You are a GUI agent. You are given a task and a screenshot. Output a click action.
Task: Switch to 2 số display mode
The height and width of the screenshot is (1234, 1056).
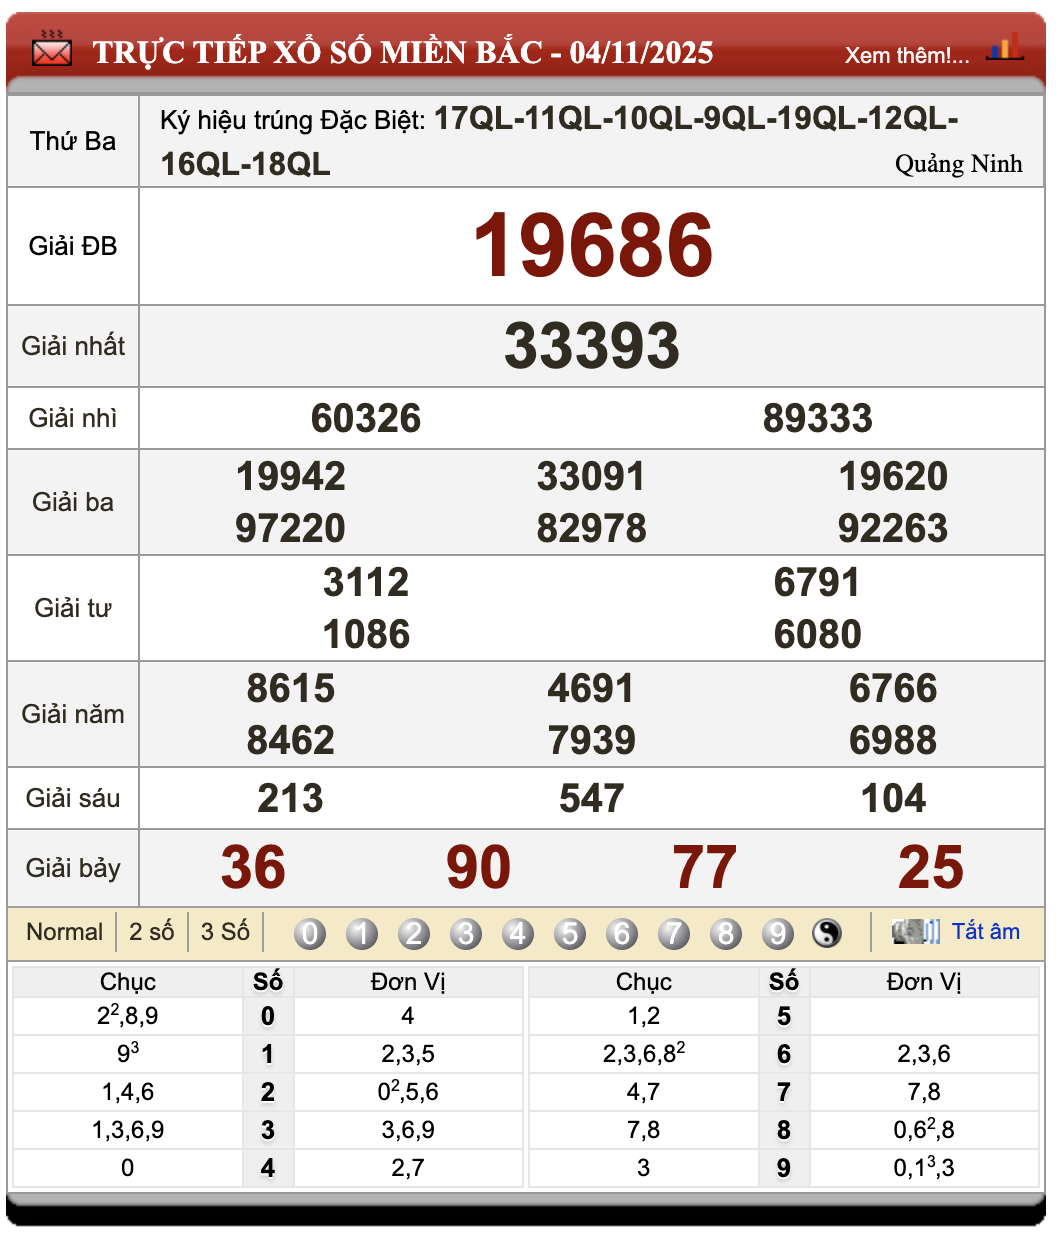[x=151, y=932]
